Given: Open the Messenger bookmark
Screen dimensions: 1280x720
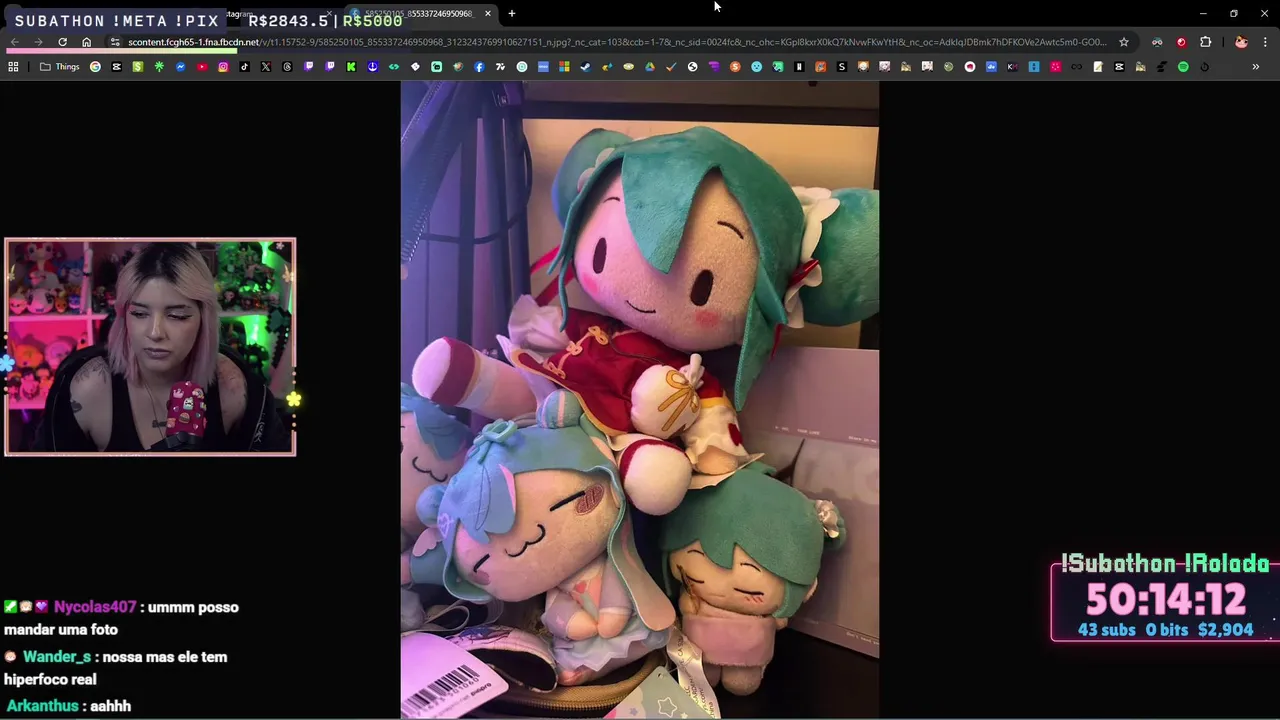Looking at the screenshot, I should 180,67.
